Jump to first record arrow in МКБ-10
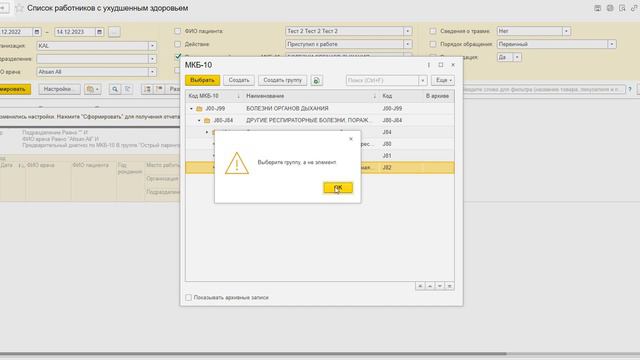The height and width of the screenshot is (360, 640). coord(420,286)
